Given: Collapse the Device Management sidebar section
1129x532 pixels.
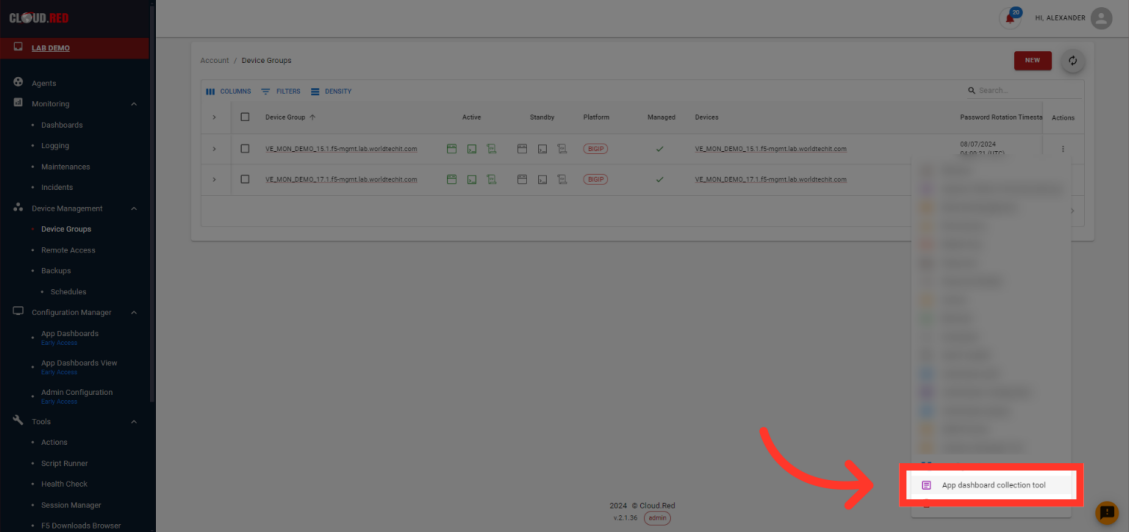Looking at the screenshot, I should [134, 209].
